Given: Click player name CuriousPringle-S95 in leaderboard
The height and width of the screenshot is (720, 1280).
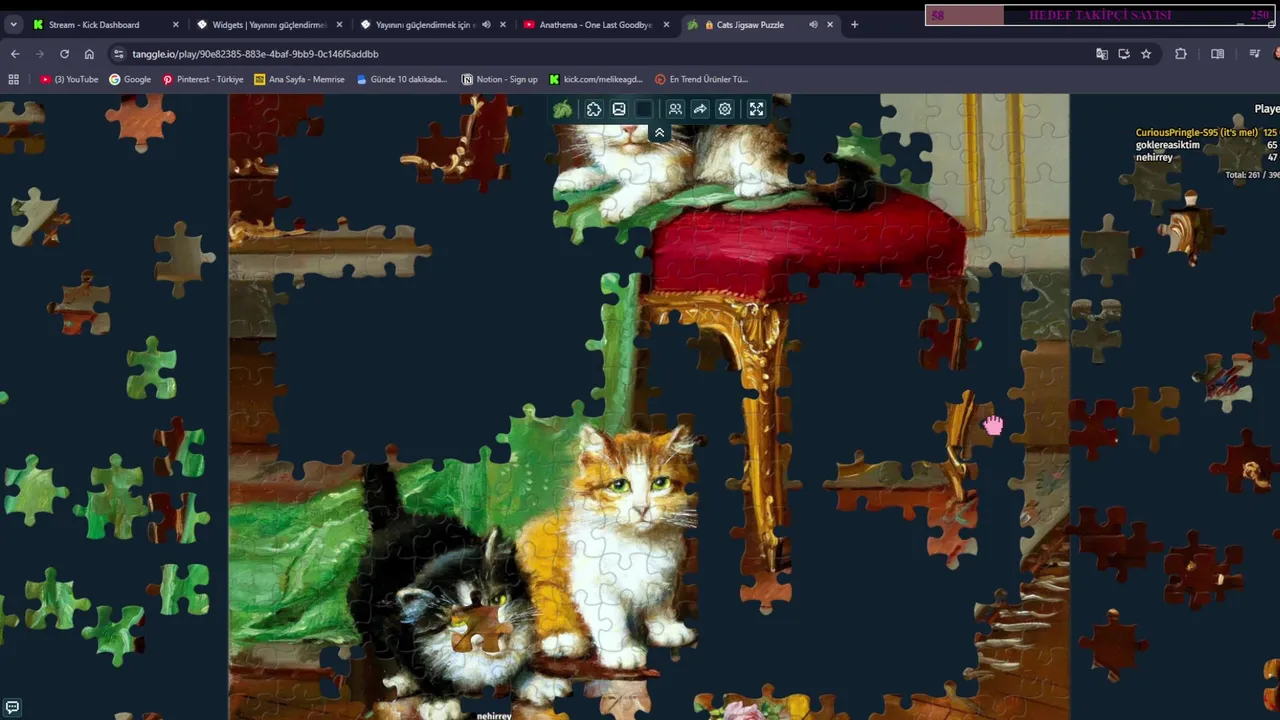Looking at the screenshot, I should point(1196,132).
